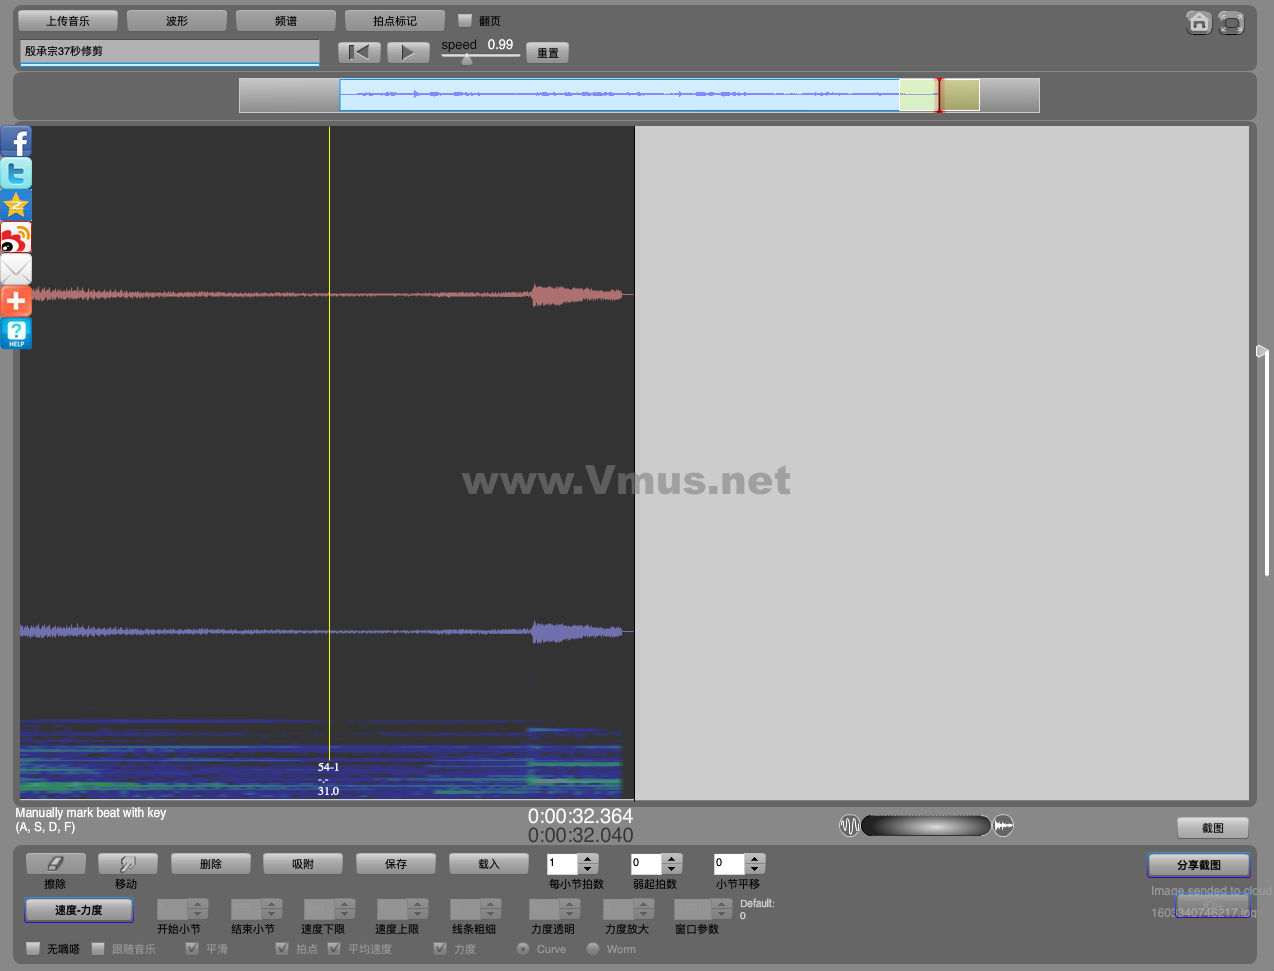Select the eraser (擦除) tool

pos(55,863)
